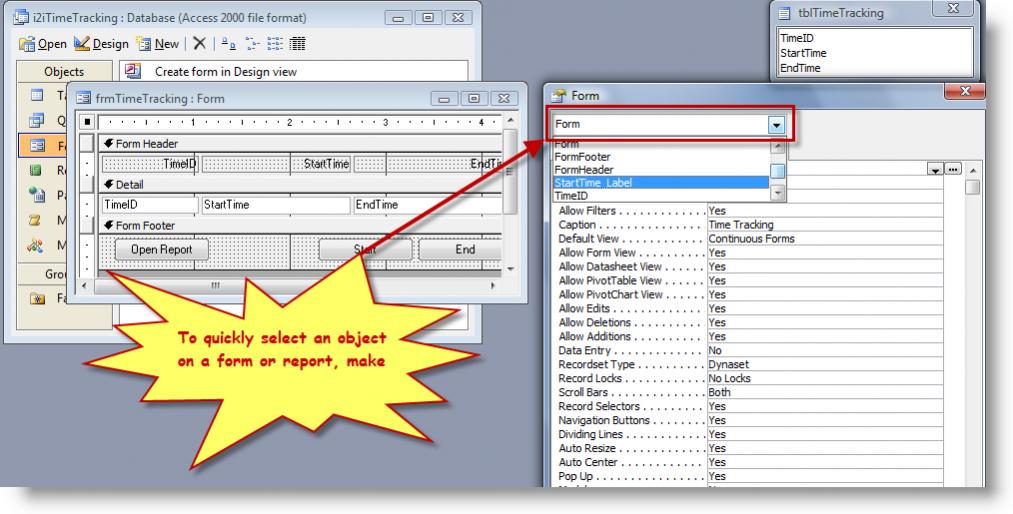Click the Form Header section bar
Image resolution: width=1013 pixels, height=514 pixels.
coord(300,143)
